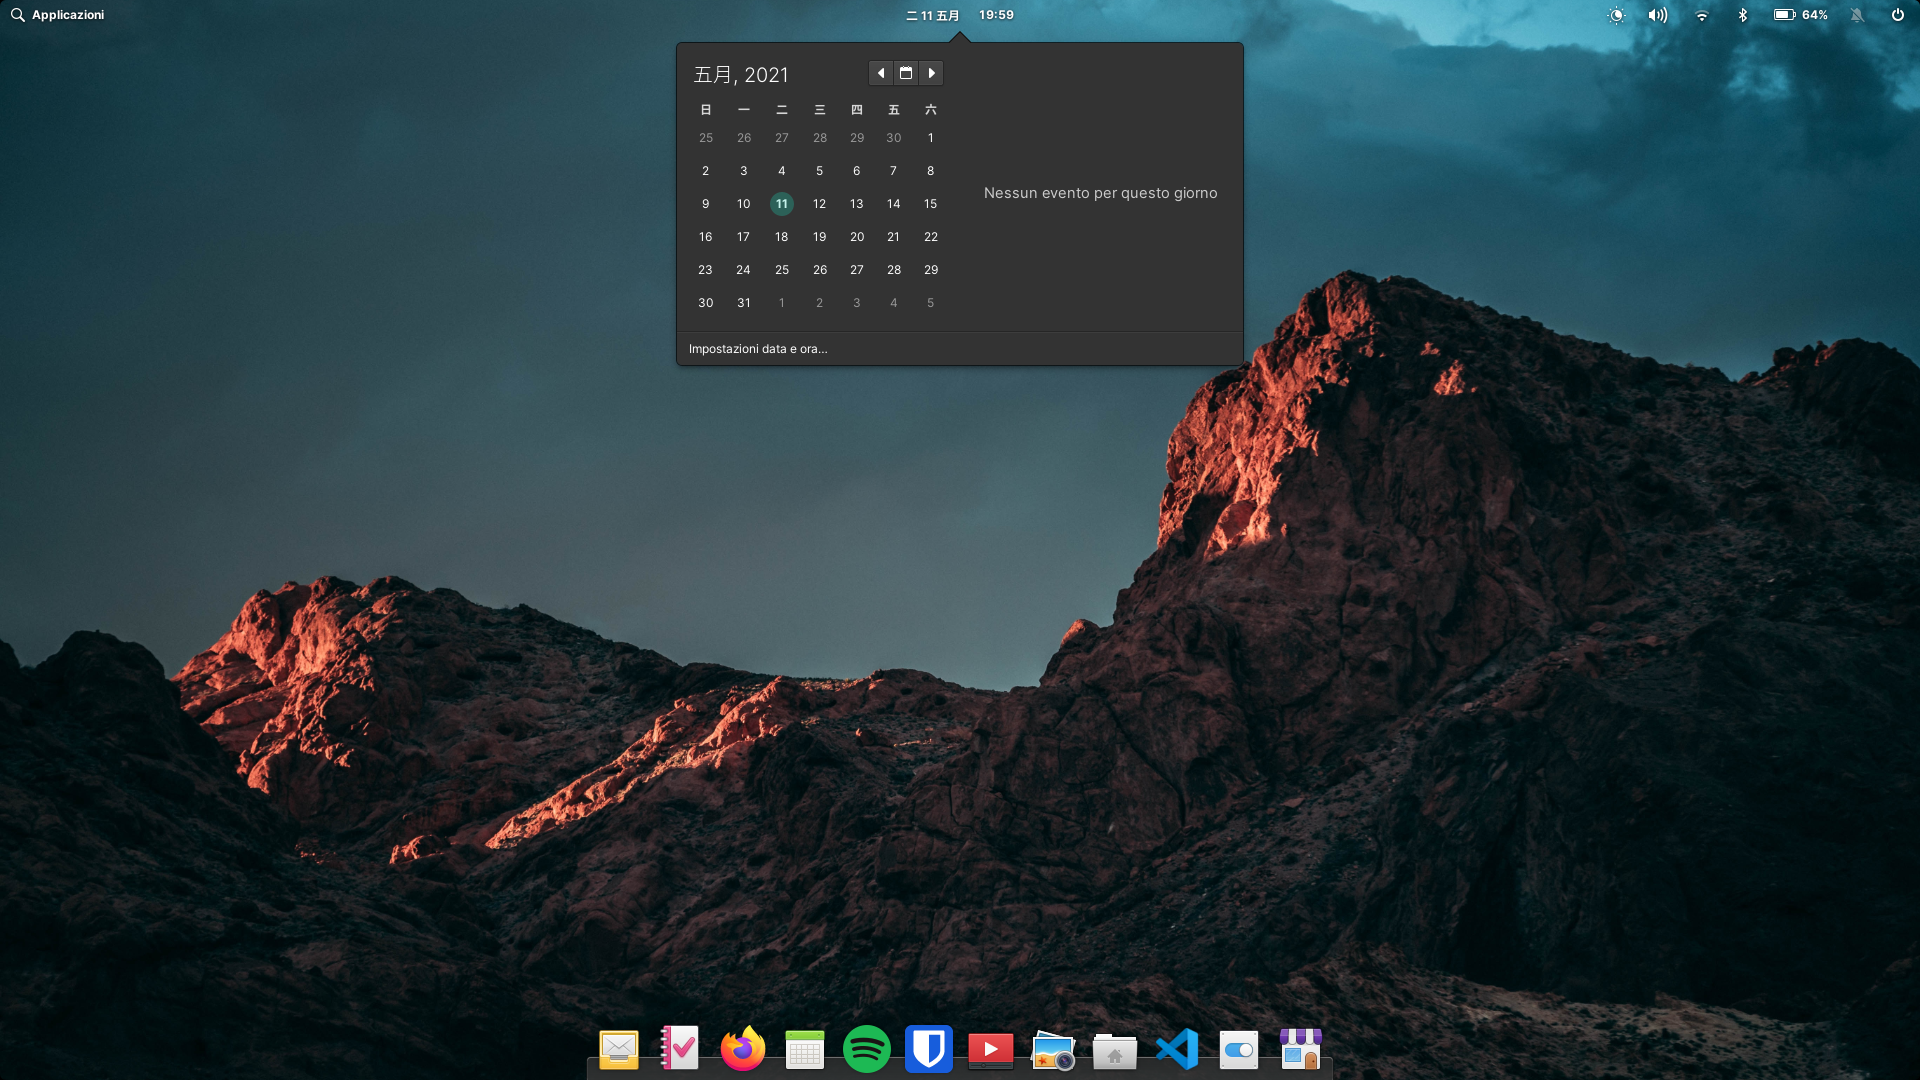Open AppCenter store icon
The image size is (1920, 1080).
[1300, 1049]
